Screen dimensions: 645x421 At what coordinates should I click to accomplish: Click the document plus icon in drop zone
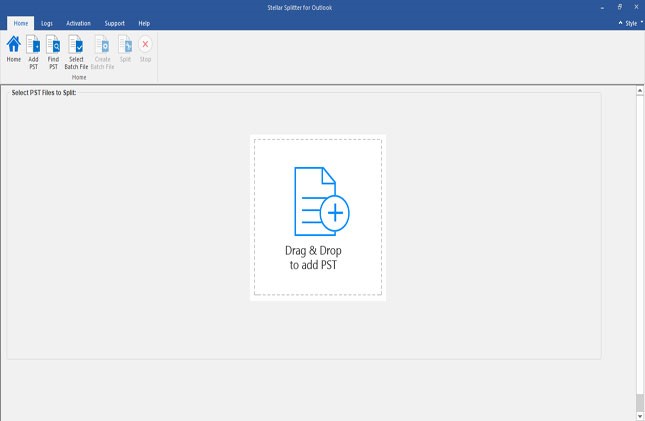[x=322, y=201]
